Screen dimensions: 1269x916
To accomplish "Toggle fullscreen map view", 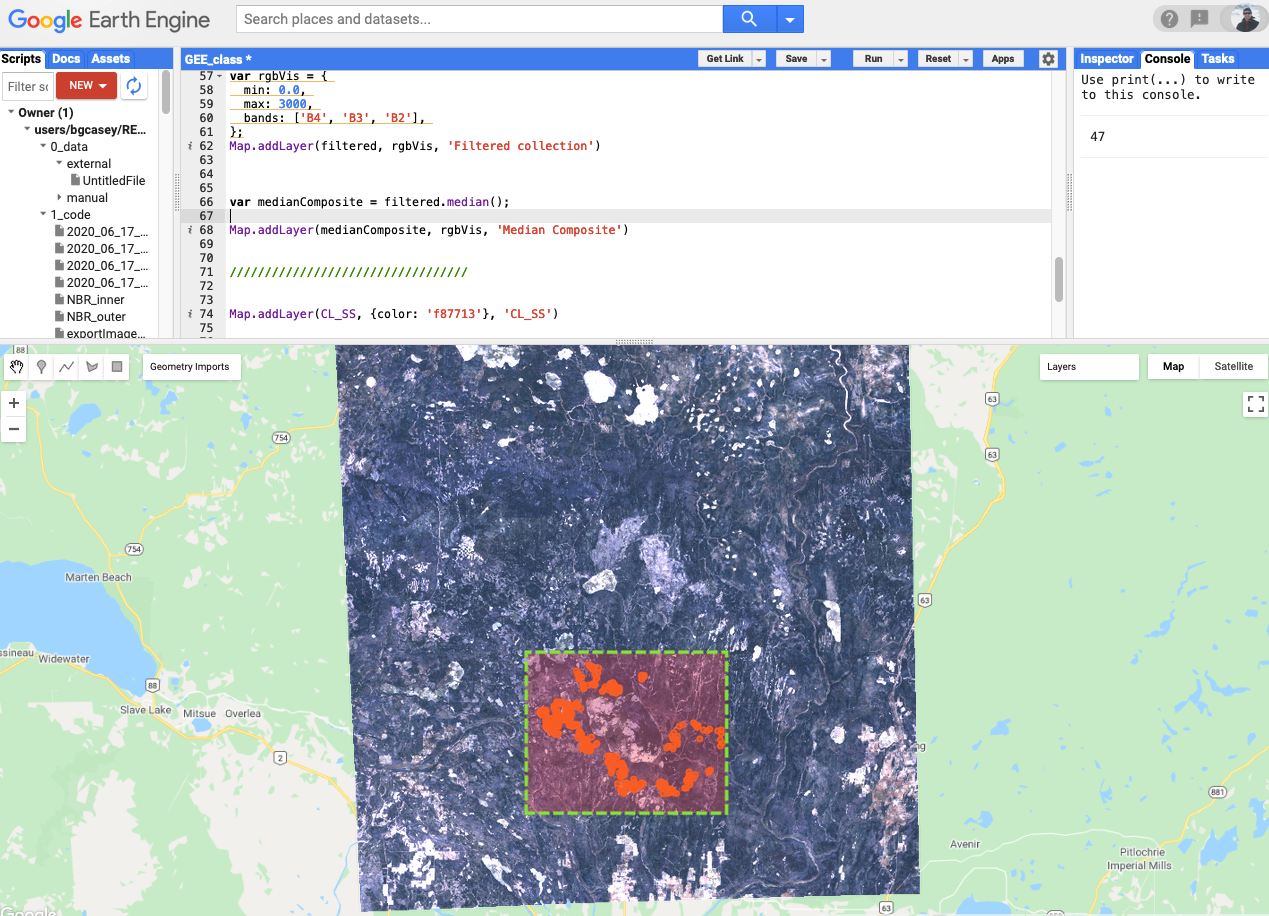I will pyautogui.click(x=1255, y=404).
